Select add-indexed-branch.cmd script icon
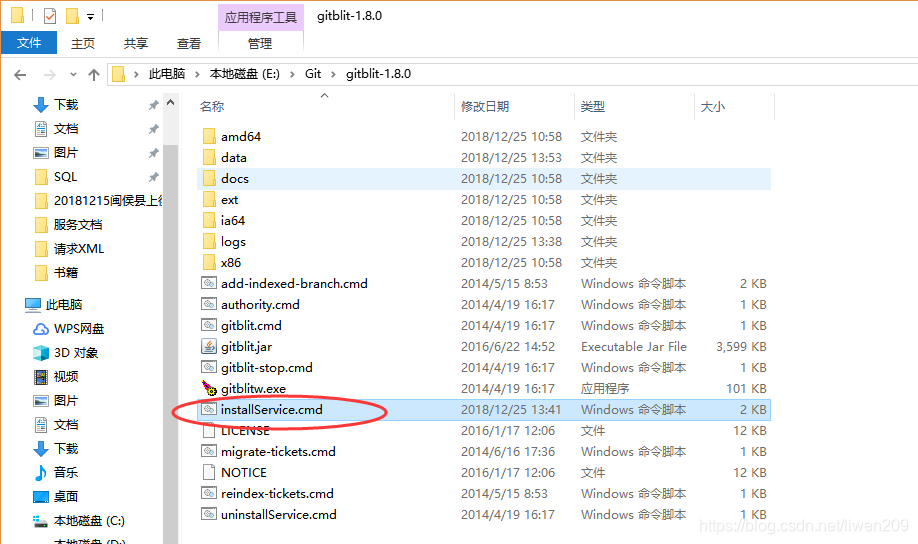The width and height of the screenshot is (918, 544). [x=209, y=283]
